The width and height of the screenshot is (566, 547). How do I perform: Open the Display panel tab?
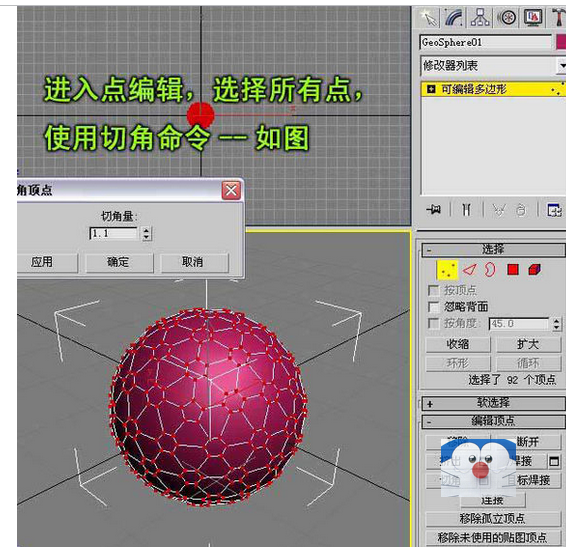pyautogui.click(x=533, y=18)
